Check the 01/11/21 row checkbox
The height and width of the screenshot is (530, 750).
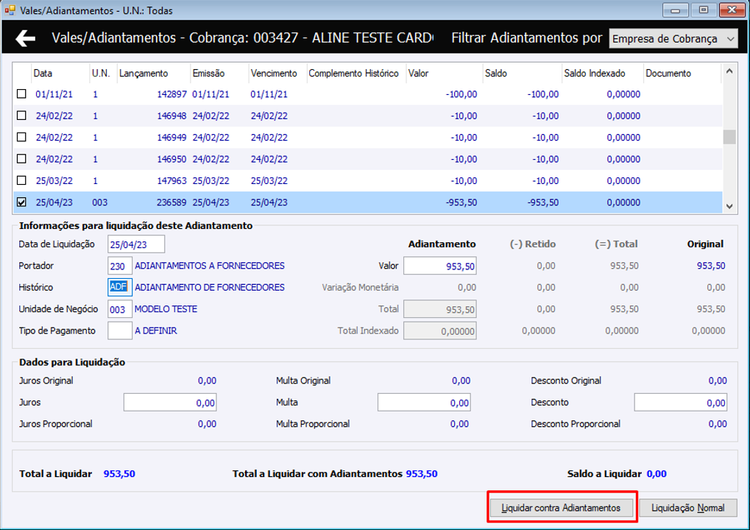click(22, 94)
